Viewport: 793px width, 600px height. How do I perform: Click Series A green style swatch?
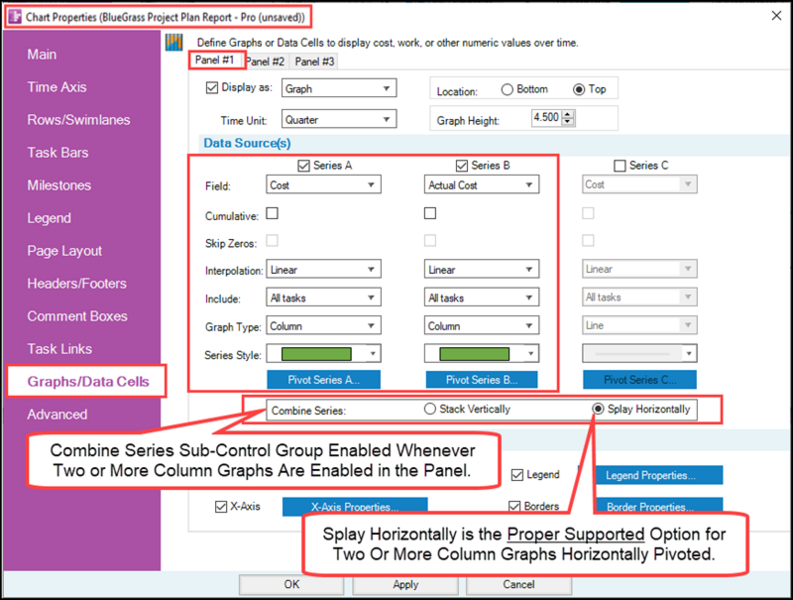317,354
